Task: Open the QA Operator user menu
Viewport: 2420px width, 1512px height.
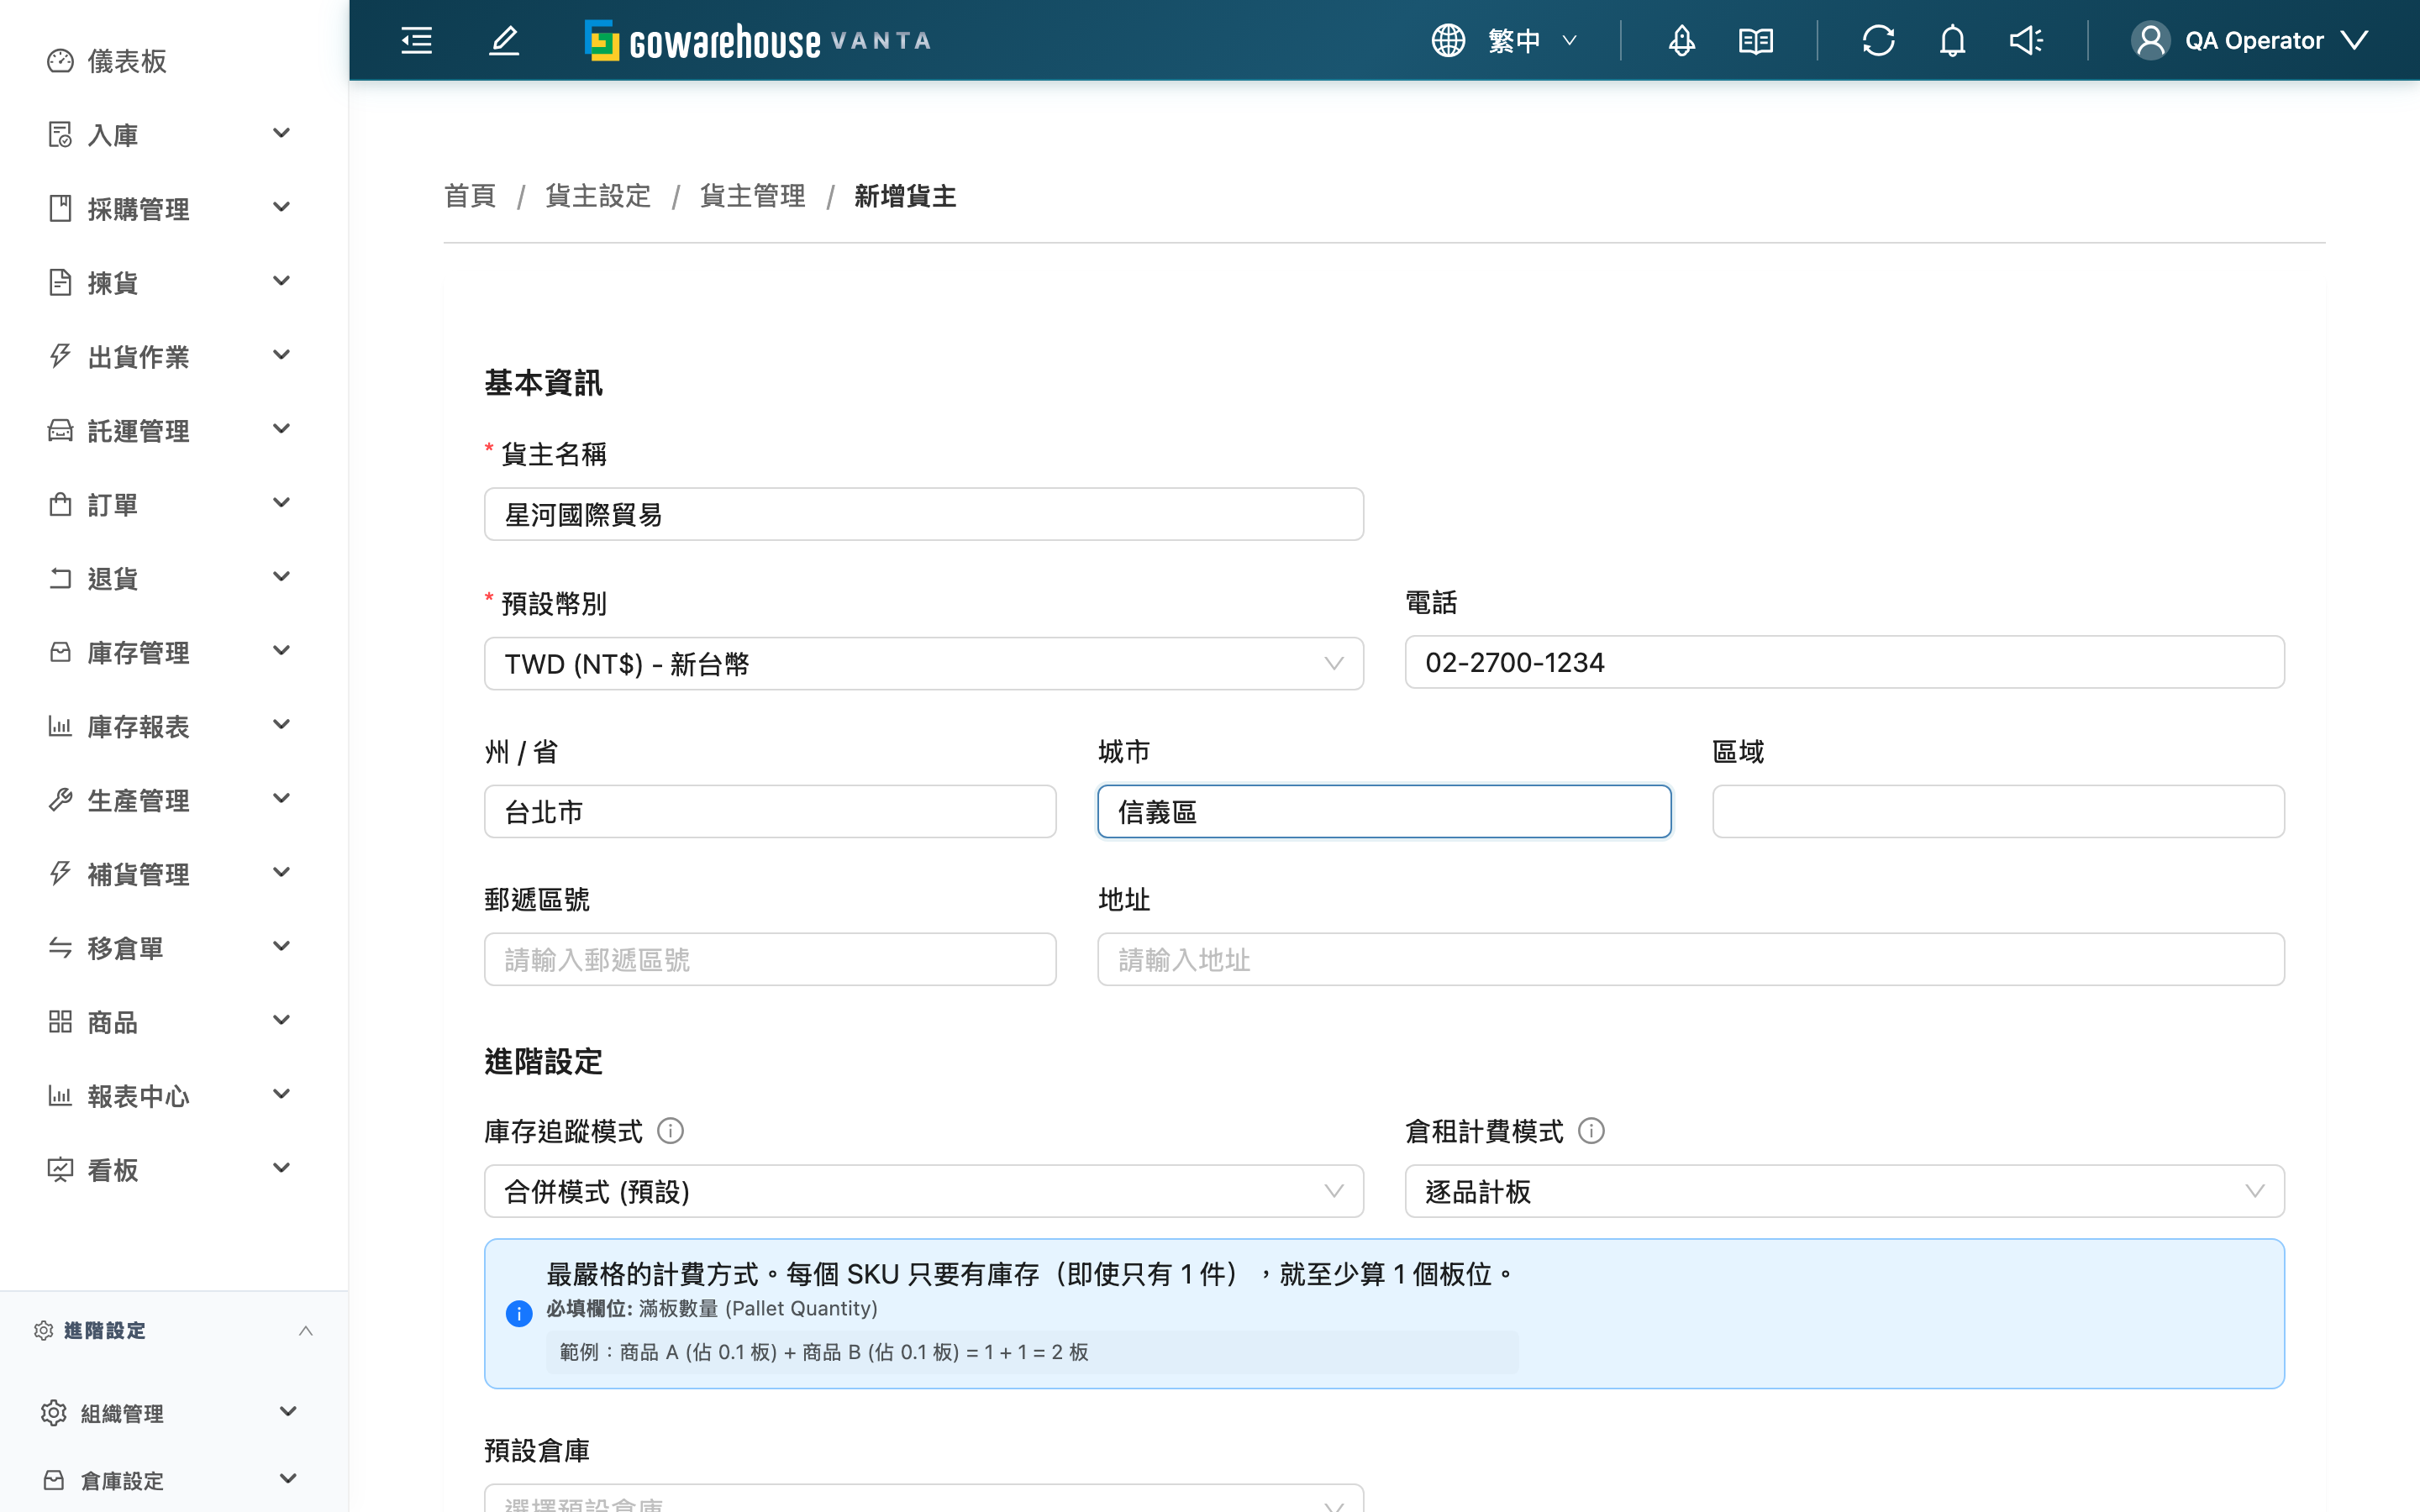Action: 2250,41
